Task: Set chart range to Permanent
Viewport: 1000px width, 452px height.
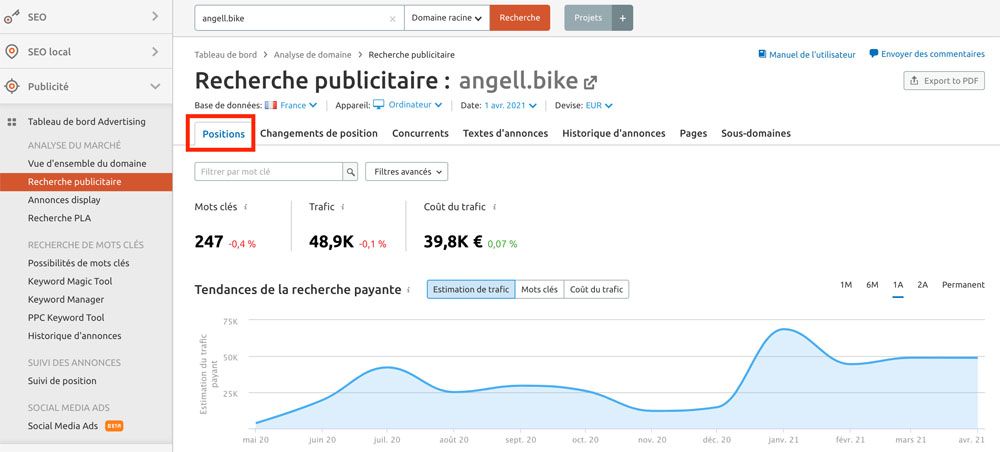Action: coord(963,285)
